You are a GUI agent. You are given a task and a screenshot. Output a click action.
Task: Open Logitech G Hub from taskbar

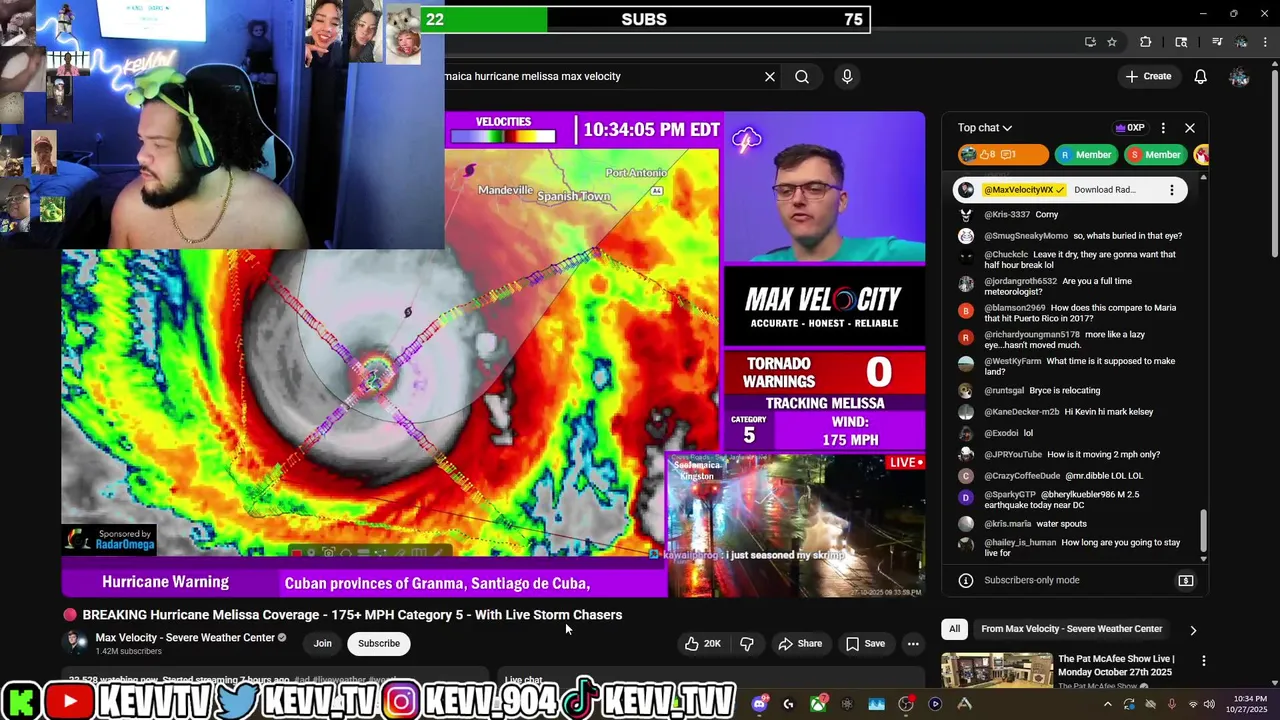click(x=789, y=704)
